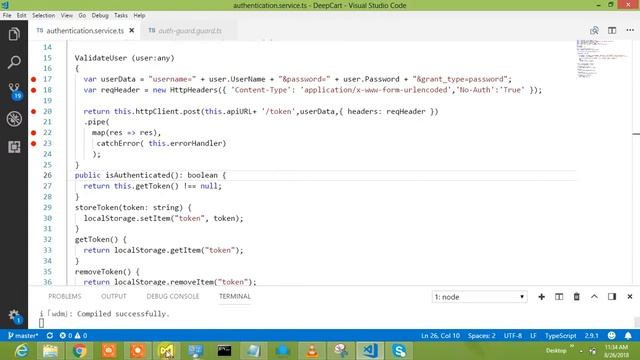Toggle breakpoint on line 17
Screen dimensions: 640x360
click(x=33, y=79)
